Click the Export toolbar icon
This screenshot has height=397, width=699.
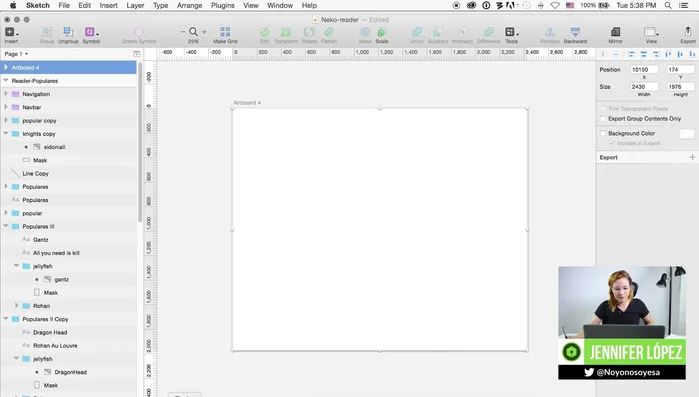(x=687, y=32)
